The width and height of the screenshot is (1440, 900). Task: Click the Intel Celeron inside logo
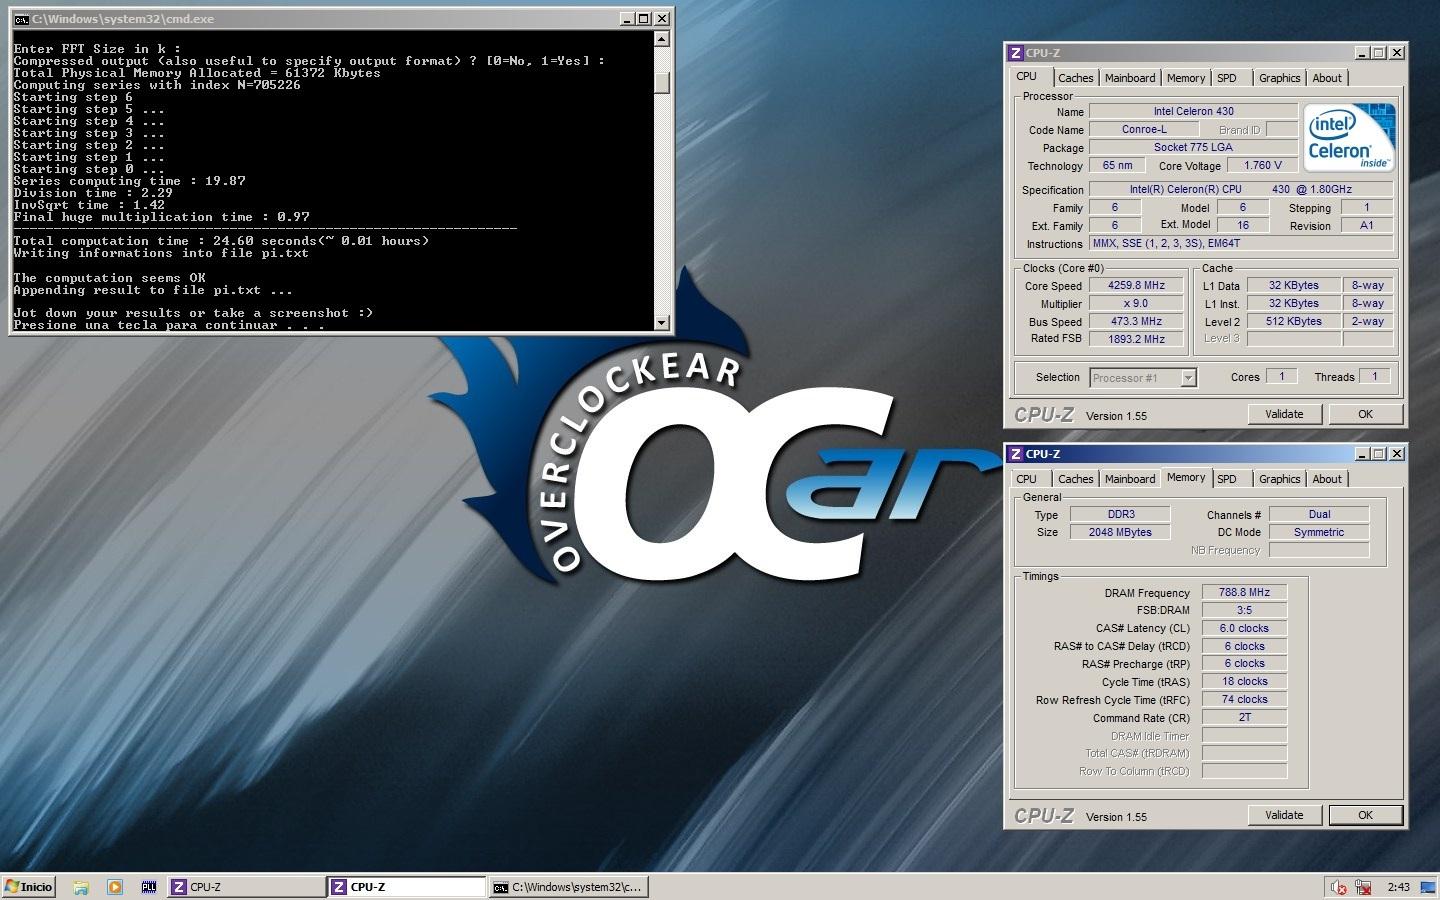coord(1349,137)
